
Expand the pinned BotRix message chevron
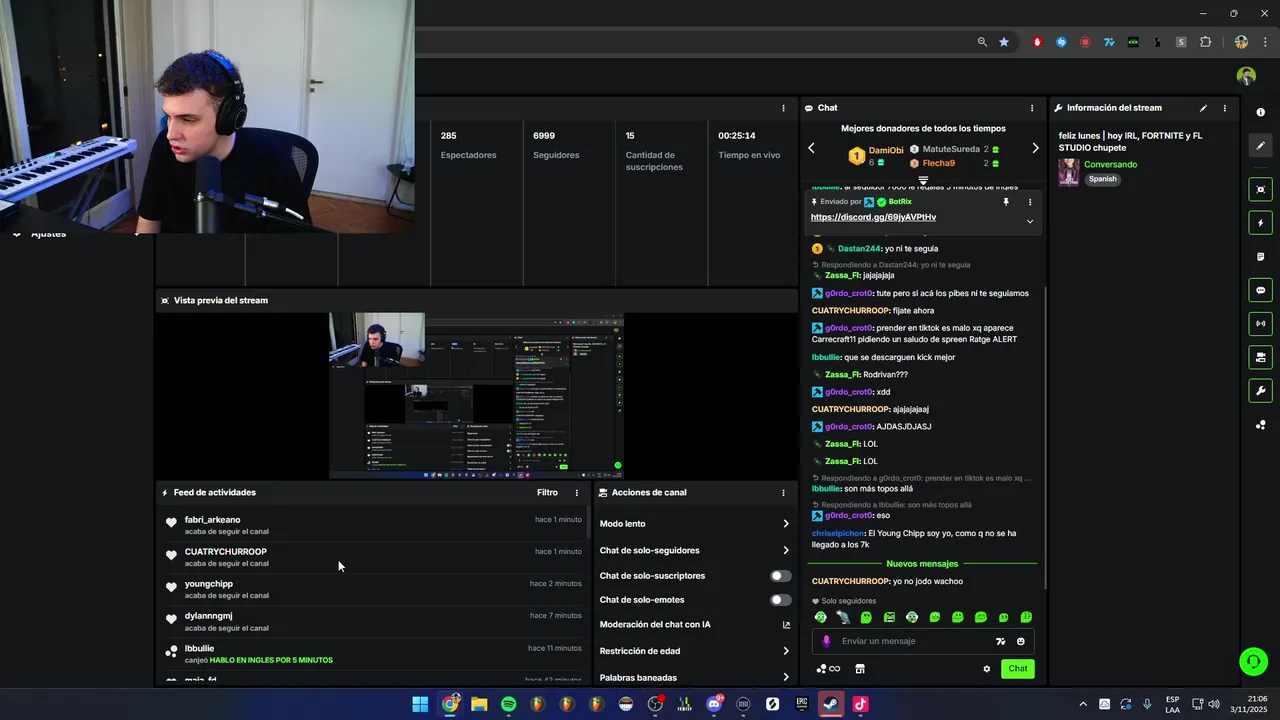1030,221
